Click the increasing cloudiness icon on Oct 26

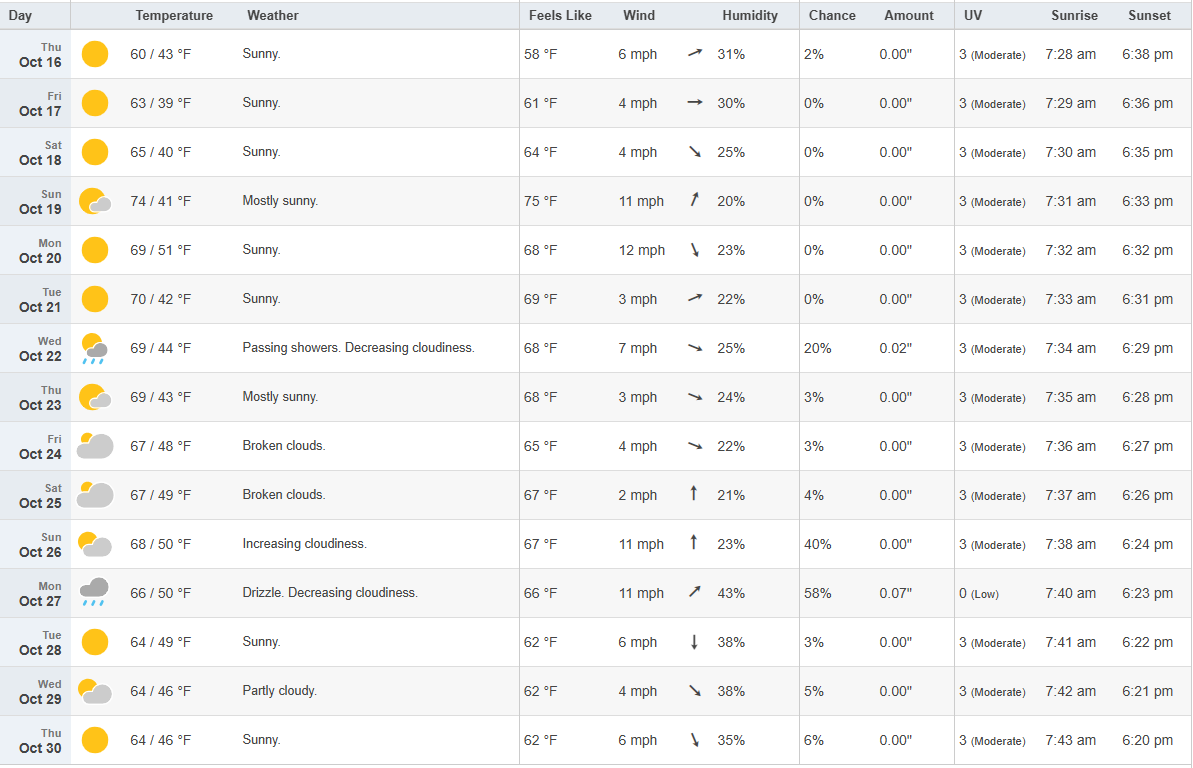click(x=95, y=544)
